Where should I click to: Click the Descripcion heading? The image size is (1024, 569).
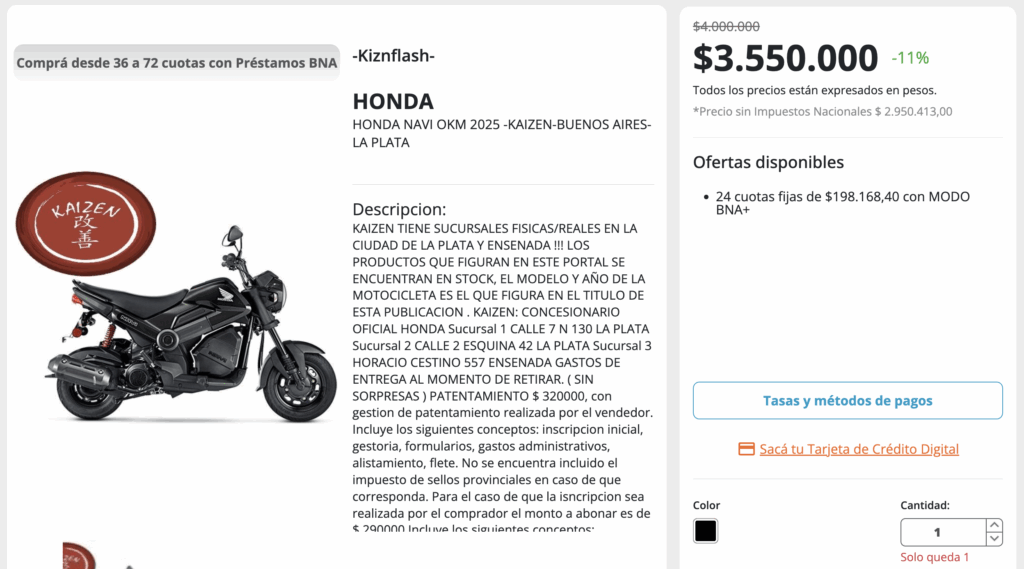click(x=399, y=209)
